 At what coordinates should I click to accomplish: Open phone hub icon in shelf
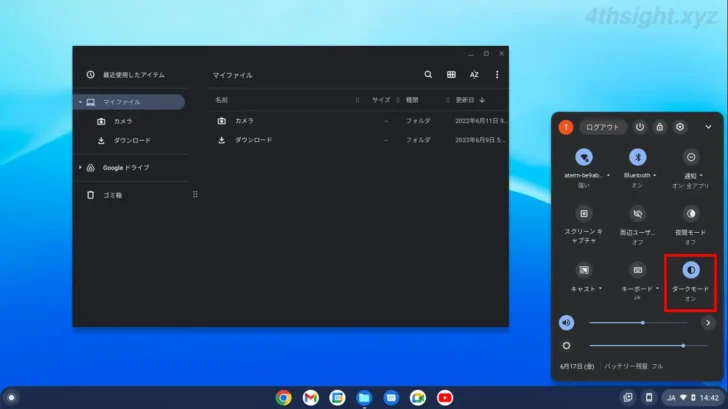pos(649,397)
